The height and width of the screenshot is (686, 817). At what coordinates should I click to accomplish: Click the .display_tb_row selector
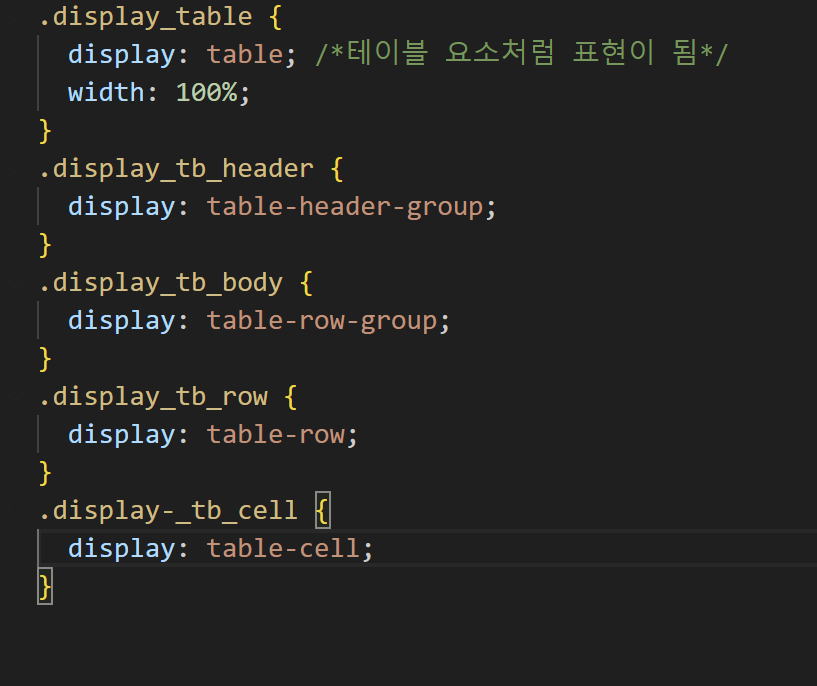(154, 397)
